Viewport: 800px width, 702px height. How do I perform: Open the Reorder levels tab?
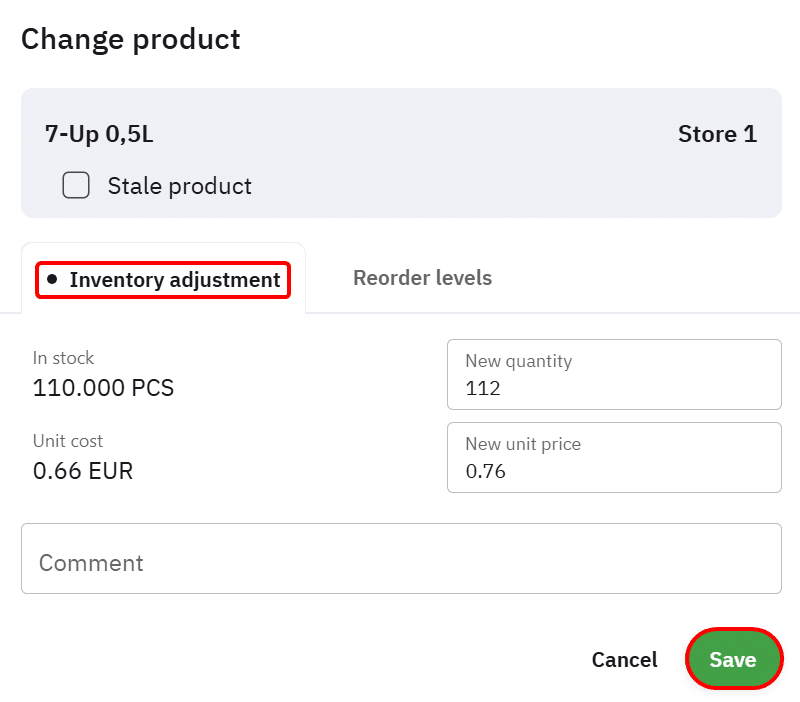[x=422, y=278]
